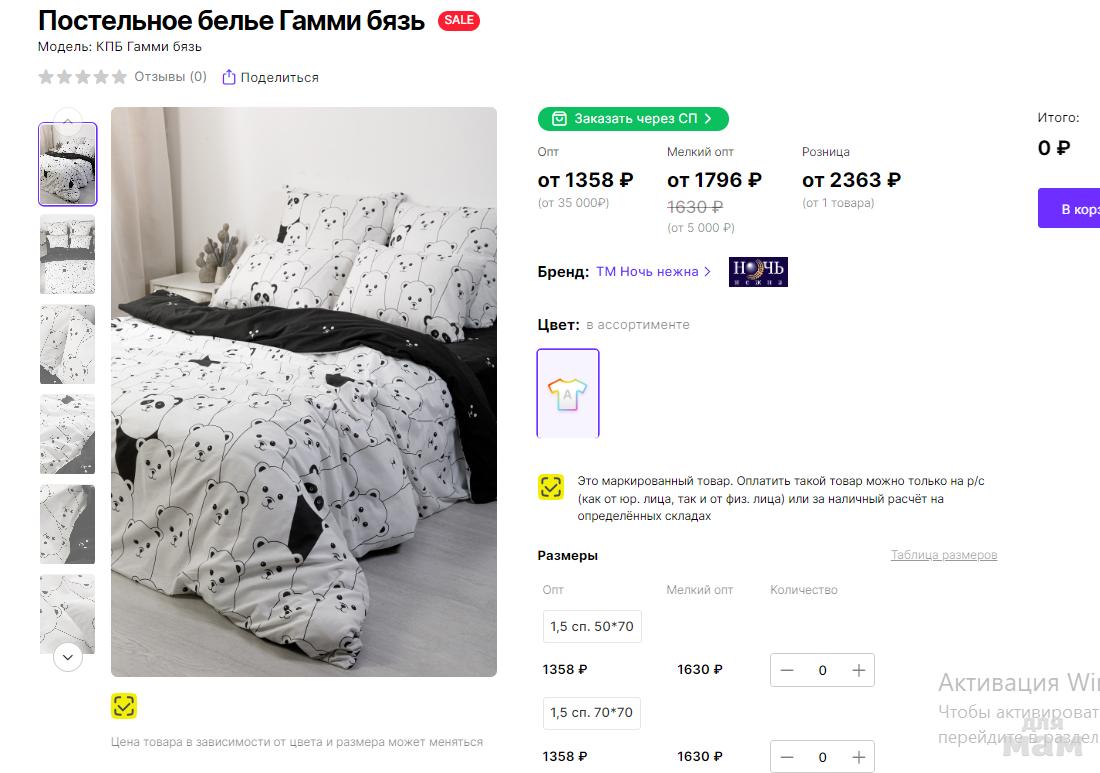Viewport: 1100px width, 773px height.
Task: Decrease quantity for the 1,5 сп. 70*70 size
Action: [x=787, y=757]
